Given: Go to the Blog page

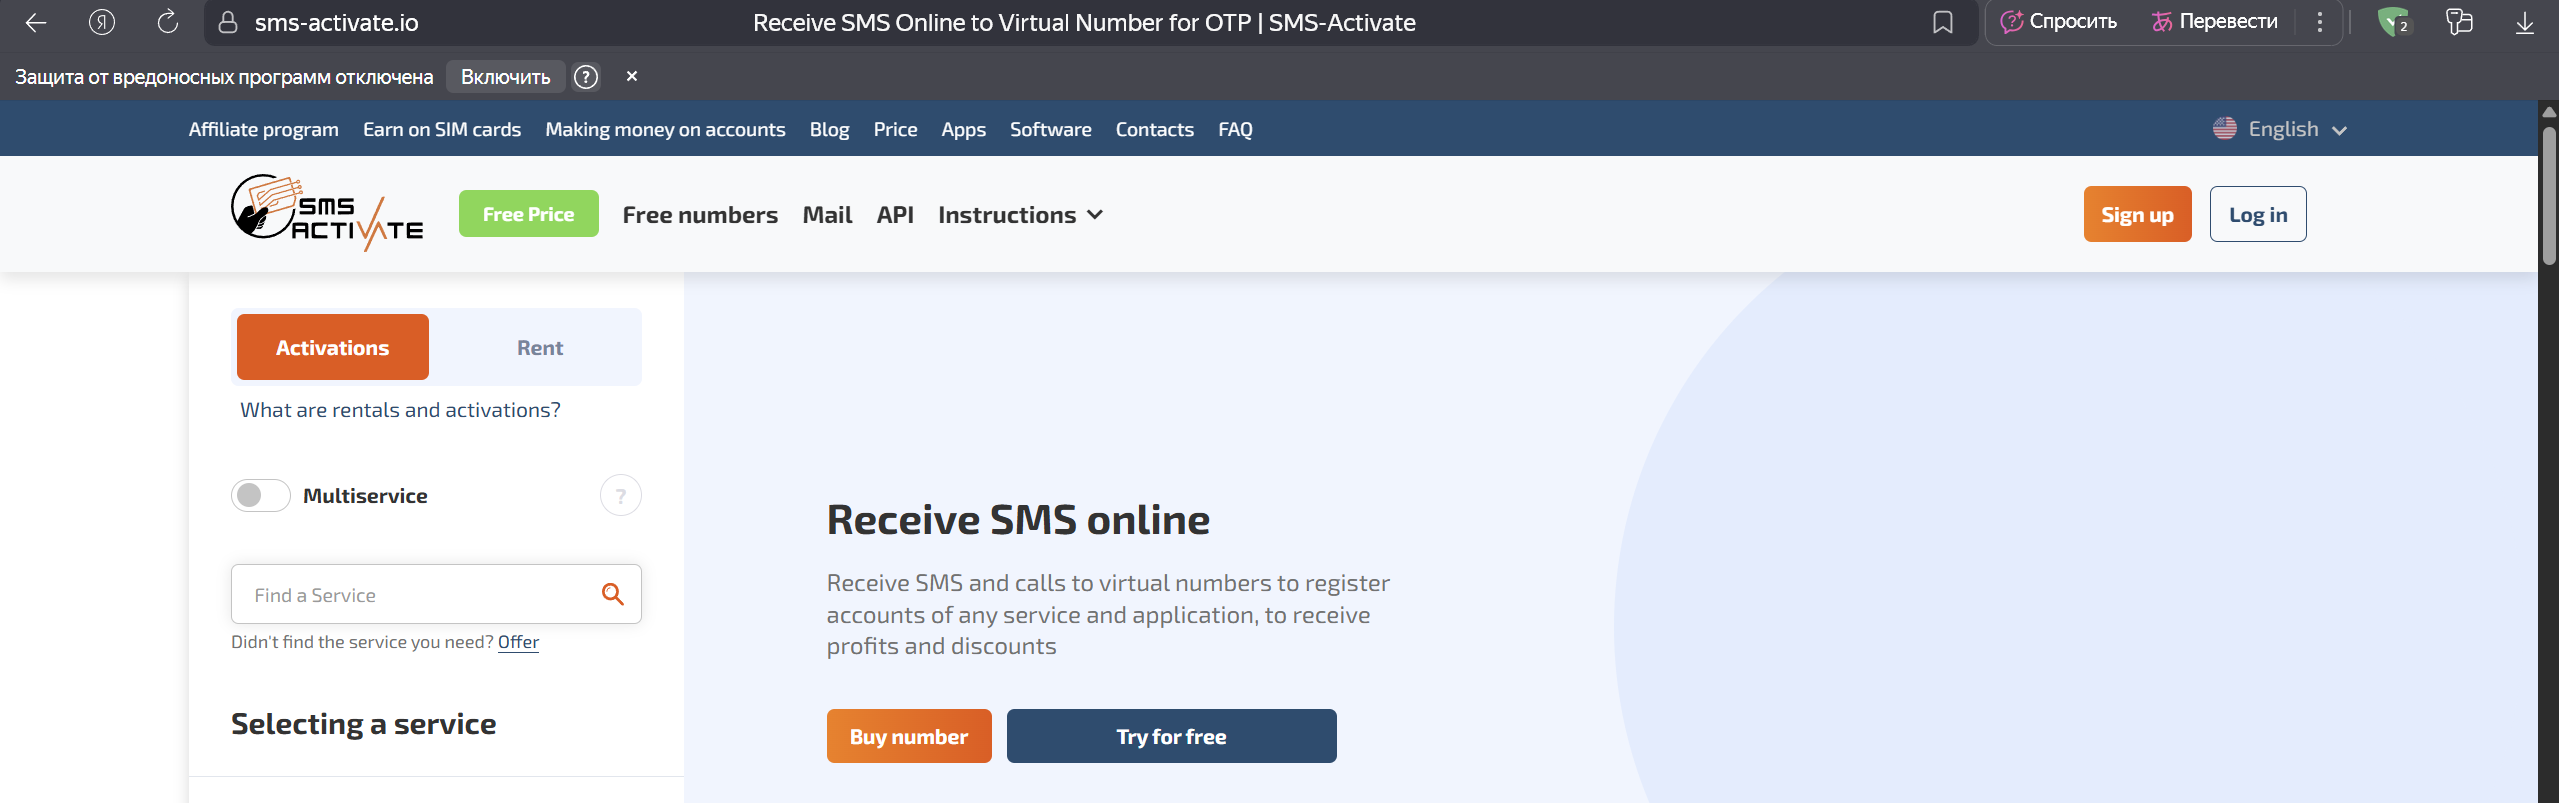Looking at the screenshot, I should (829, 129).
